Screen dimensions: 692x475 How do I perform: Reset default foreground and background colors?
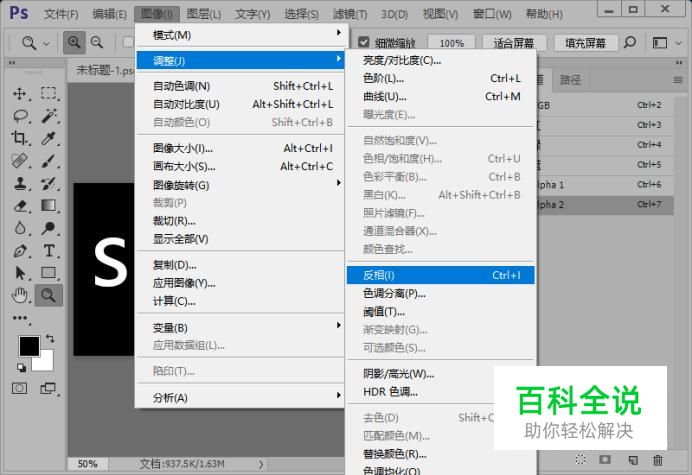[x=21, y=367]
